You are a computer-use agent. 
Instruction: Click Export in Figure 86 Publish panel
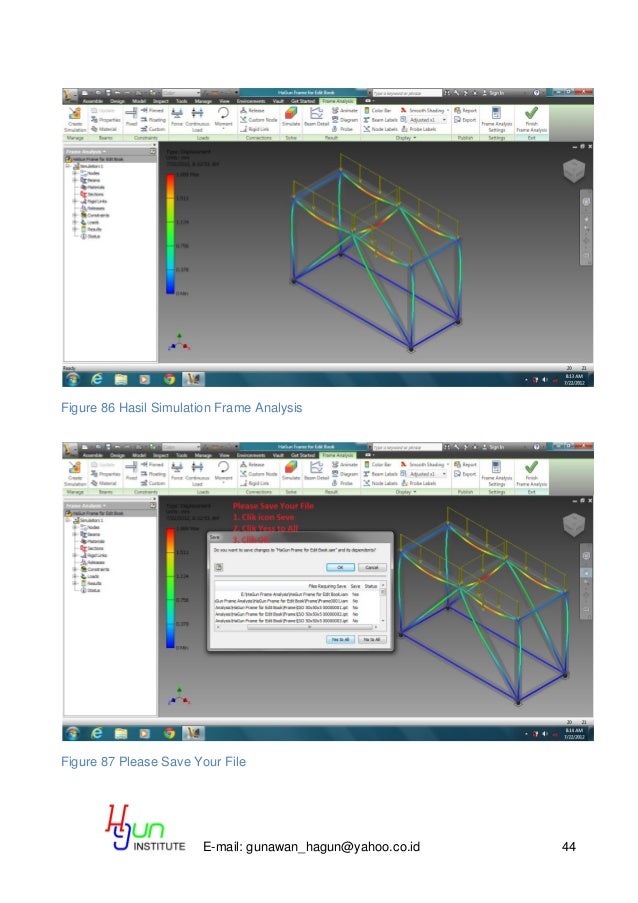[465, 120]
